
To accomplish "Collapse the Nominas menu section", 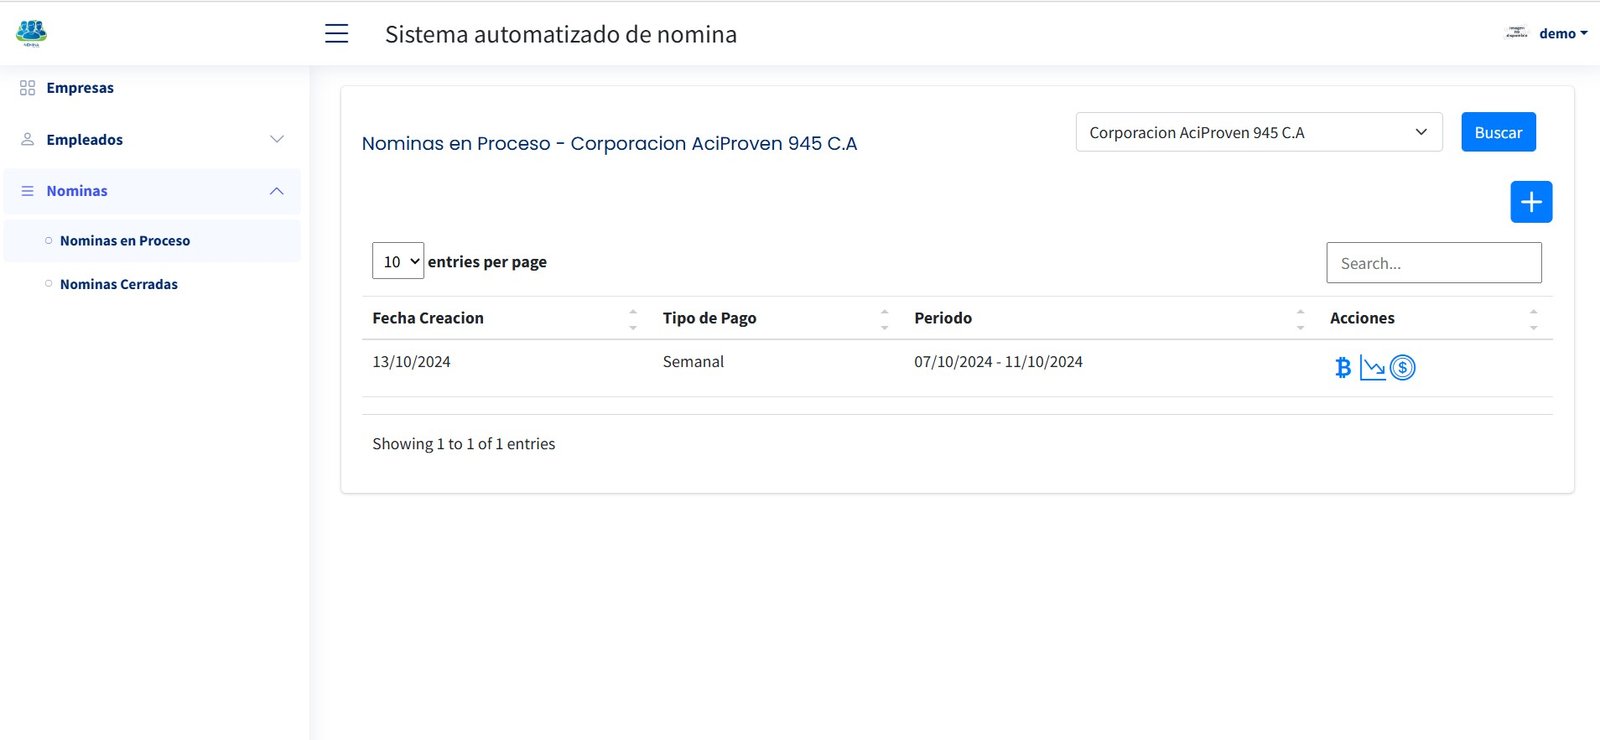I will (x=277, y=191).
